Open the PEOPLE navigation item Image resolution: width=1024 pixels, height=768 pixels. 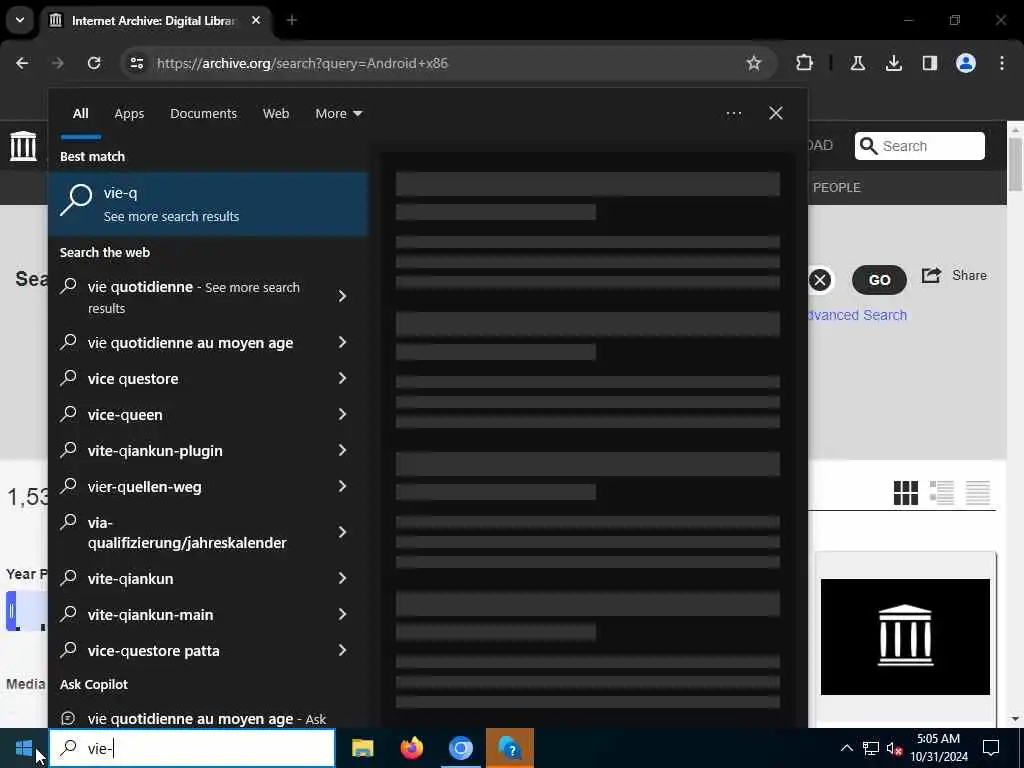837,187
